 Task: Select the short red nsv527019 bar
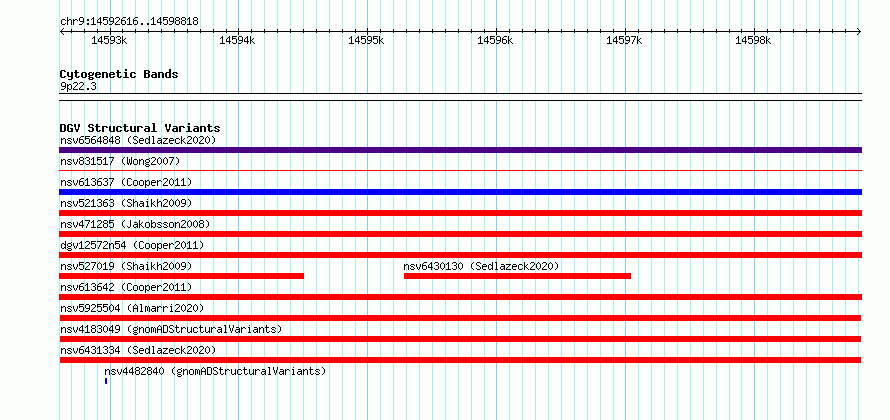tap(182, 276)
